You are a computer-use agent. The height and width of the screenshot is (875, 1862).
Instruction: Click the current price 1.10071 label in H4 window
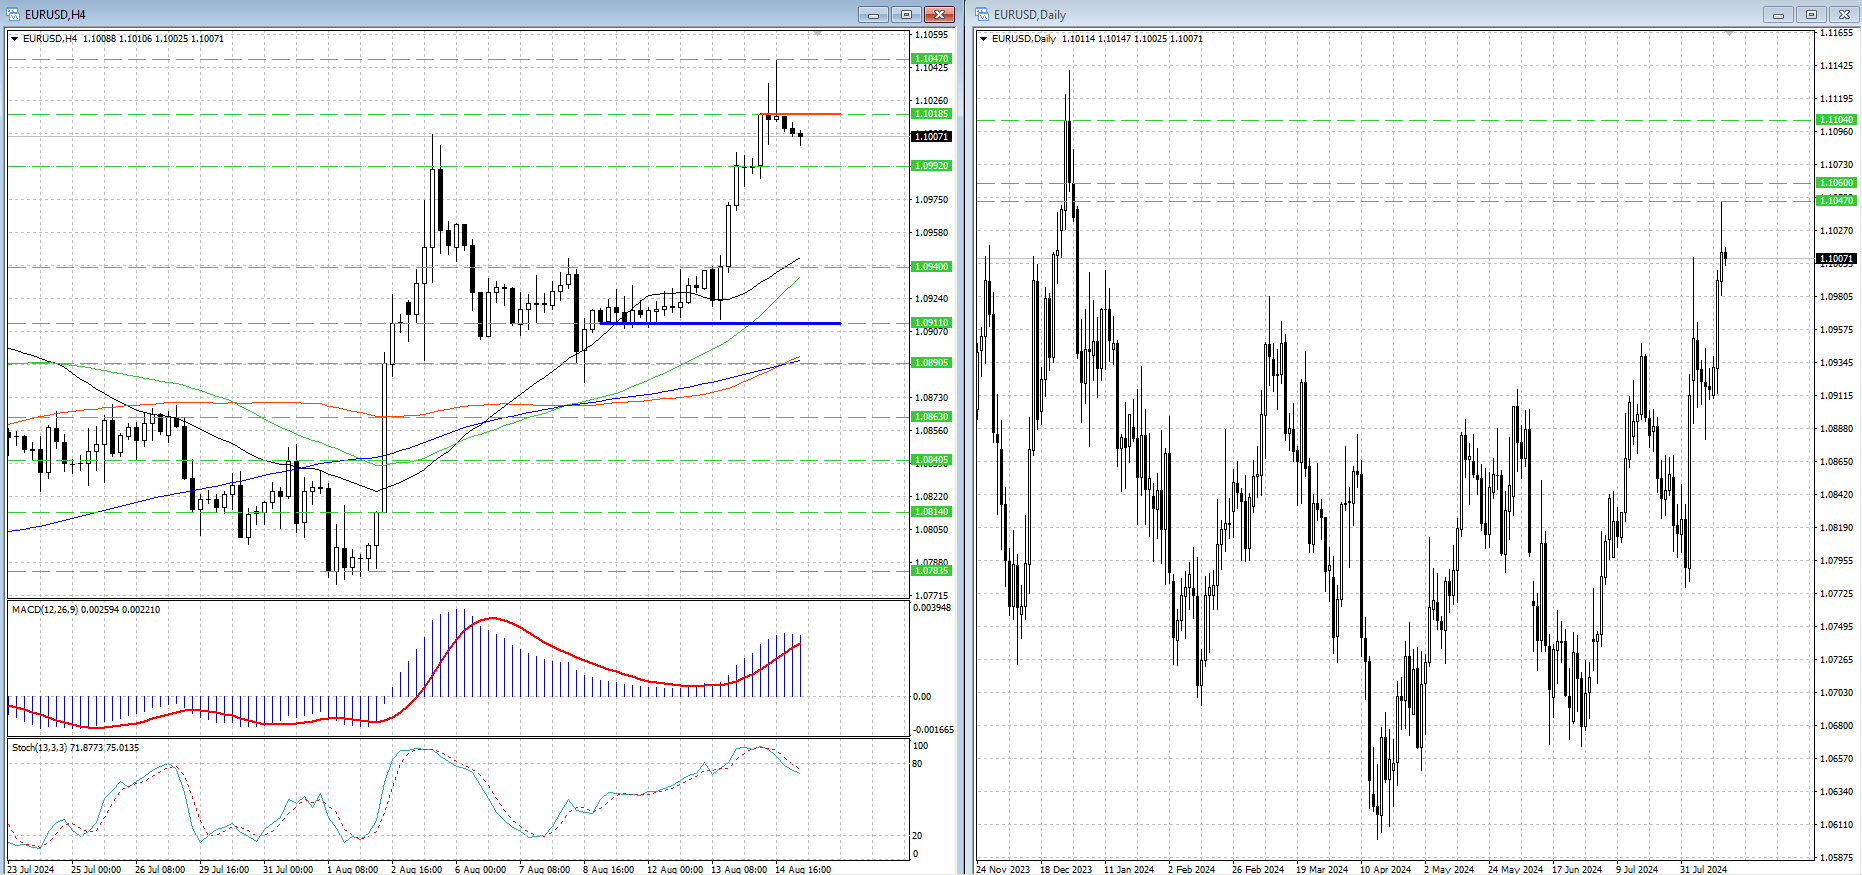click(931, 136)
